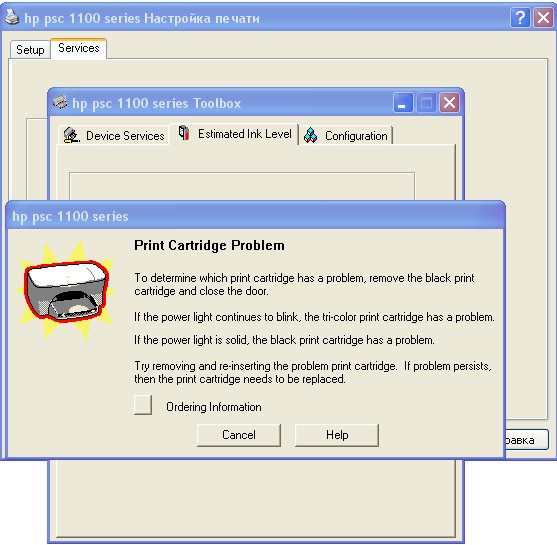Image resolution: width=557 pixels, height=545 pixels.
Task: Click the printer icon in the Настройка печати title bar
Action: 12,17
